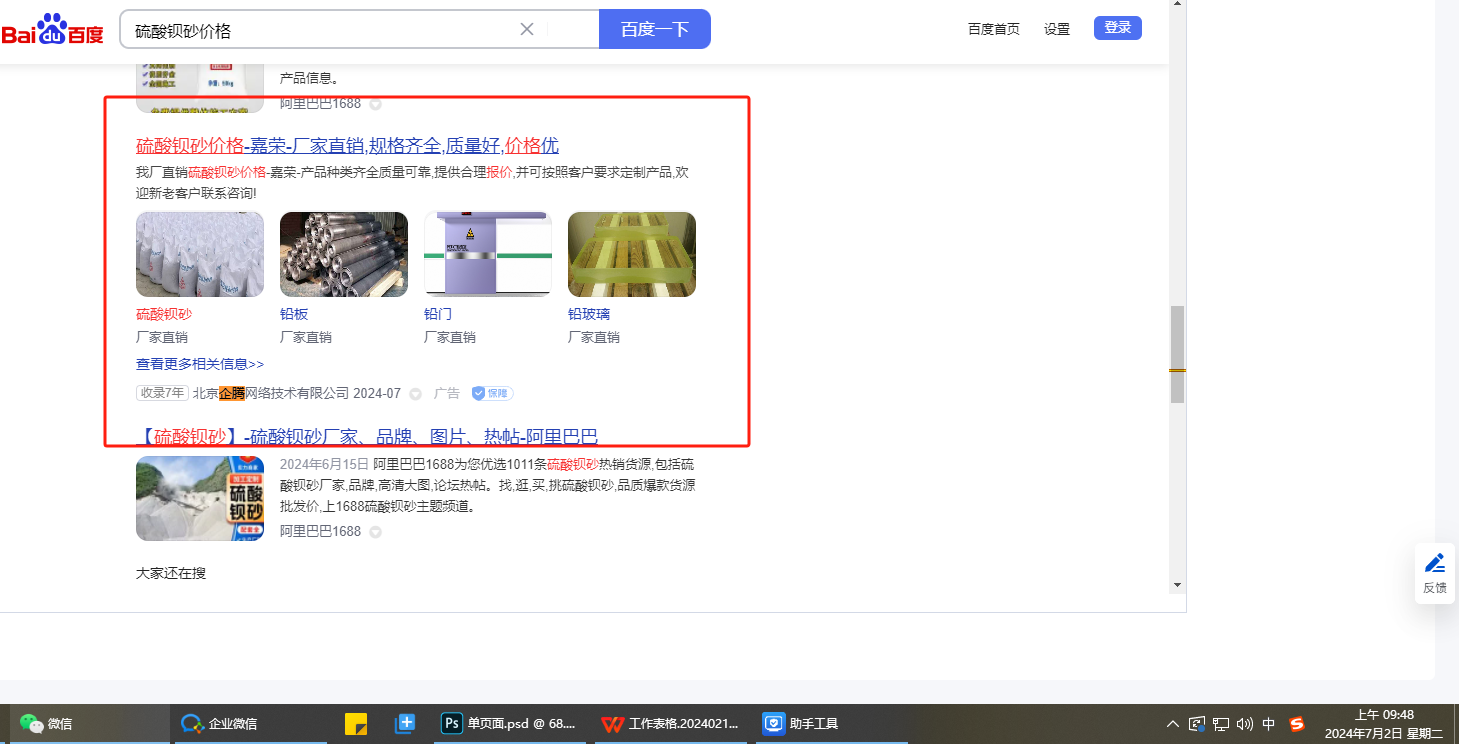Viewport: 1459px width, 744px height.
Task: Click the volume speaker tray icon
Action: click(x=1245, y=724)
